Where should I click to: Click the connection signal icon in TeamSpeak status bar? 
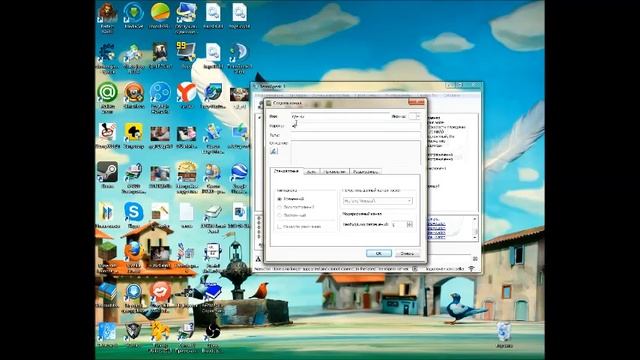point(471,269)
